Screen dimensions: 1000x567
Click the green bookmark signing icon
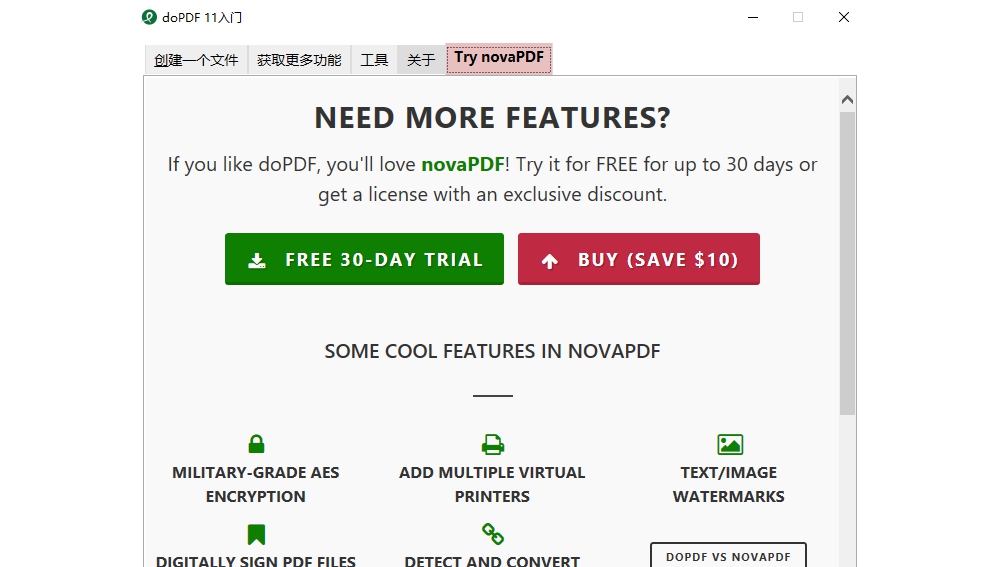click(256, 534)
